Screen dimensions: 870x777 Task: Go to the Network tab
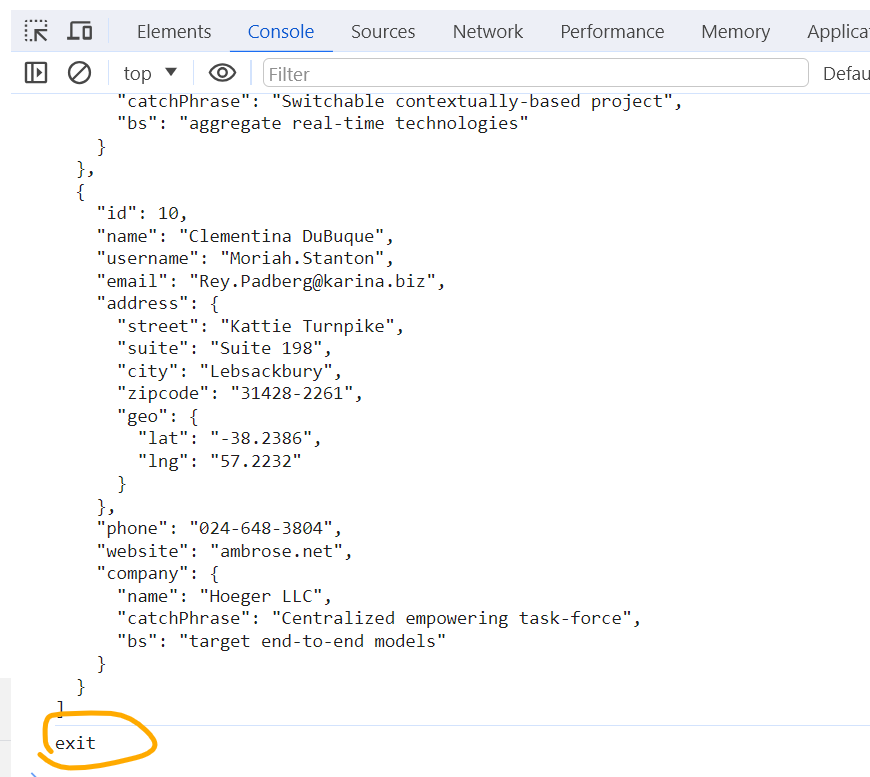[x=488, y=32]
